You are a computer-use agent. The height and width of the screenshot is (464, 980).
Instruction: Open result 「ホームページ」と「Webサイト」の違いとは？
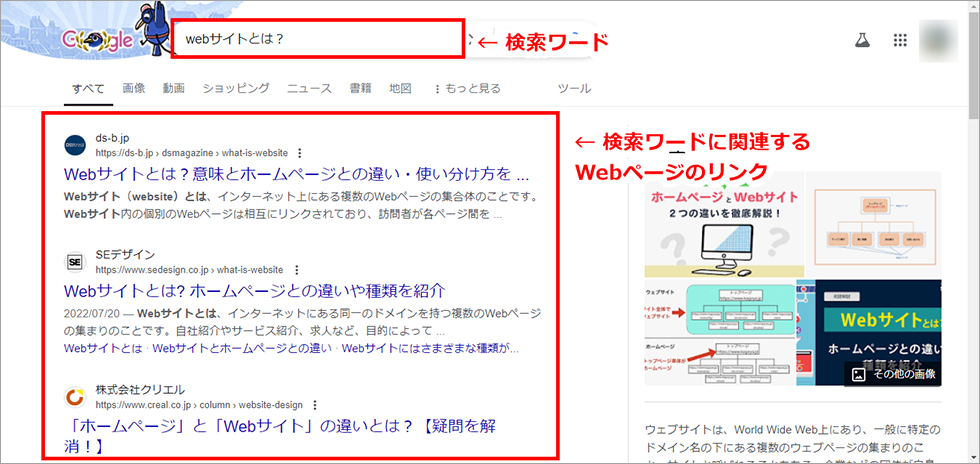coord(280,436)
